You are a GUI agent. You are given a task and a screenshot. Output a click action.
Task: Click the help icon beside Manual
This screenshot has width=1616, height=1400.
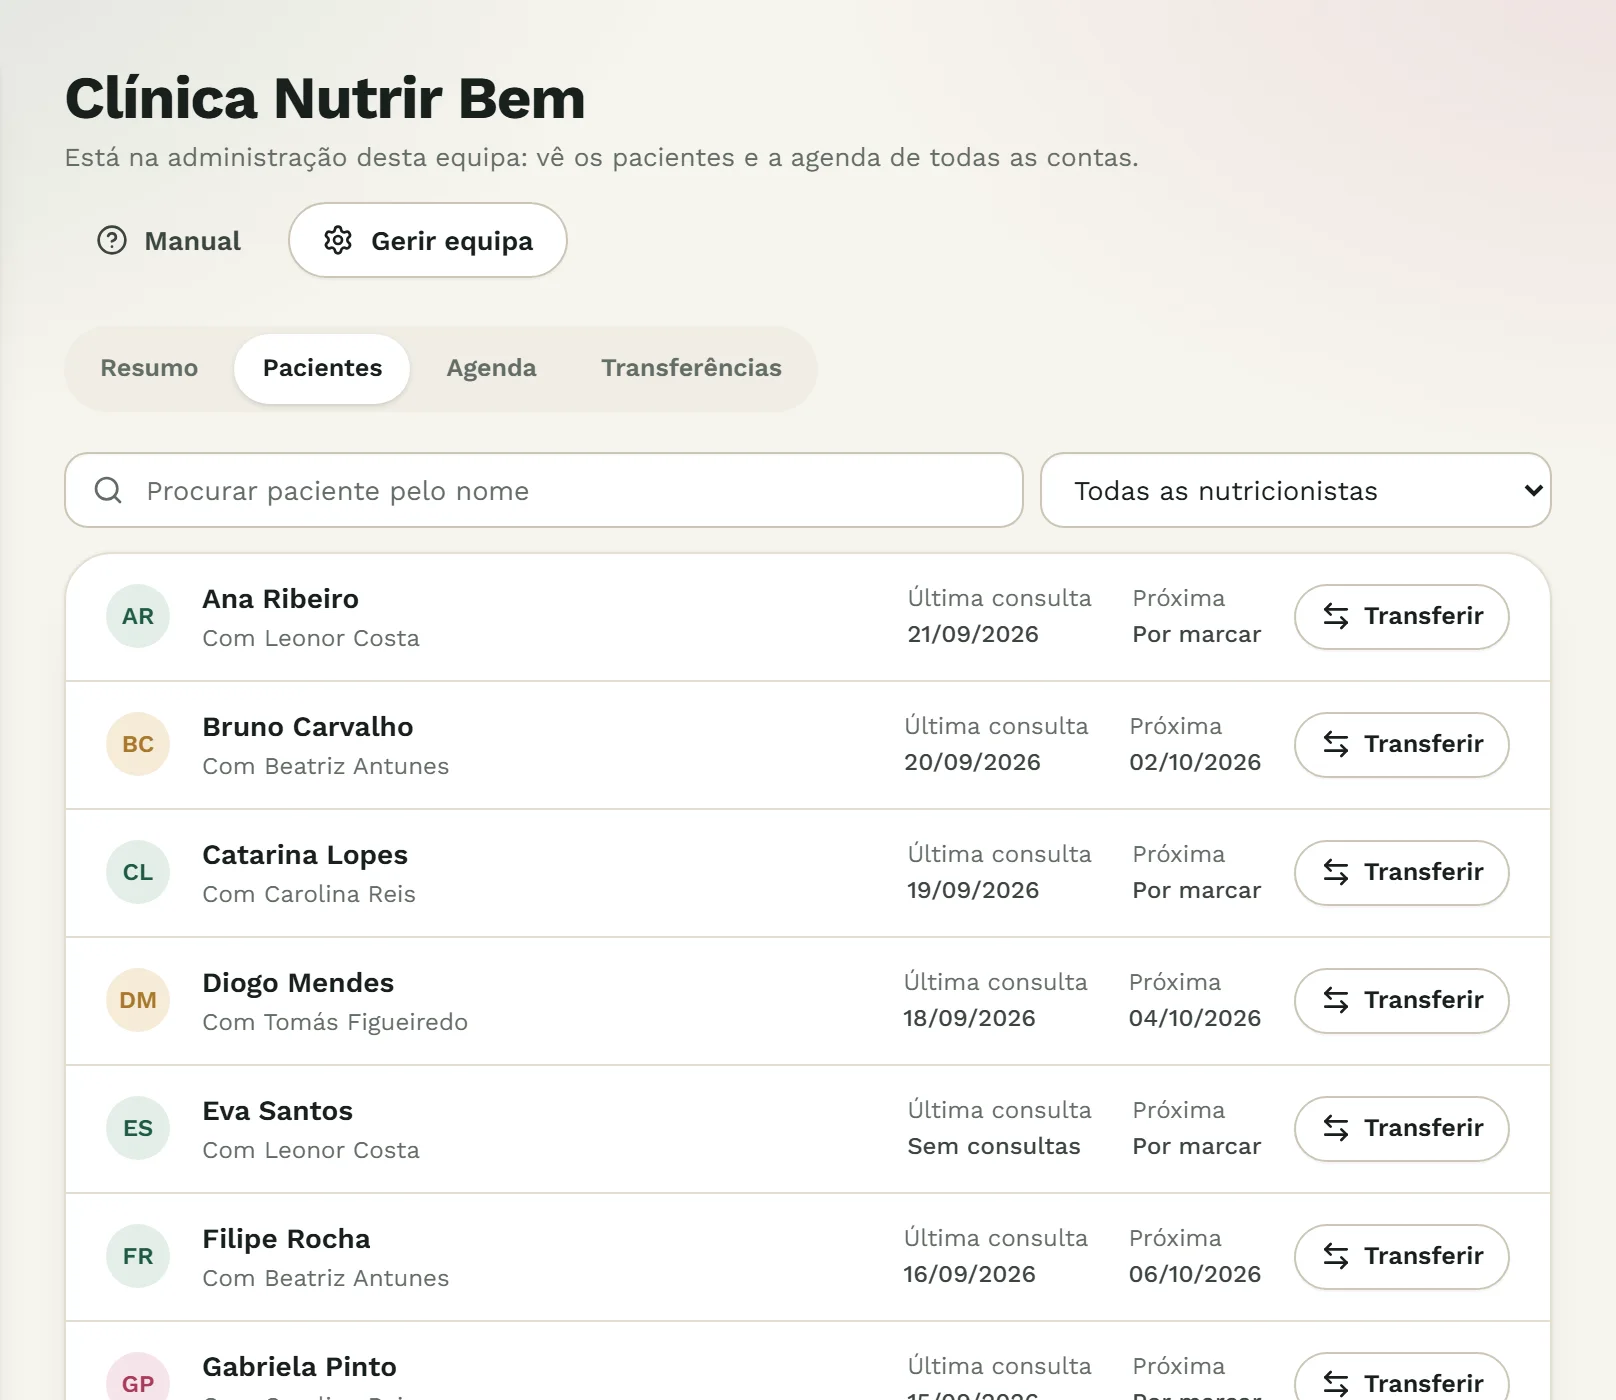[x=112, y=241]
